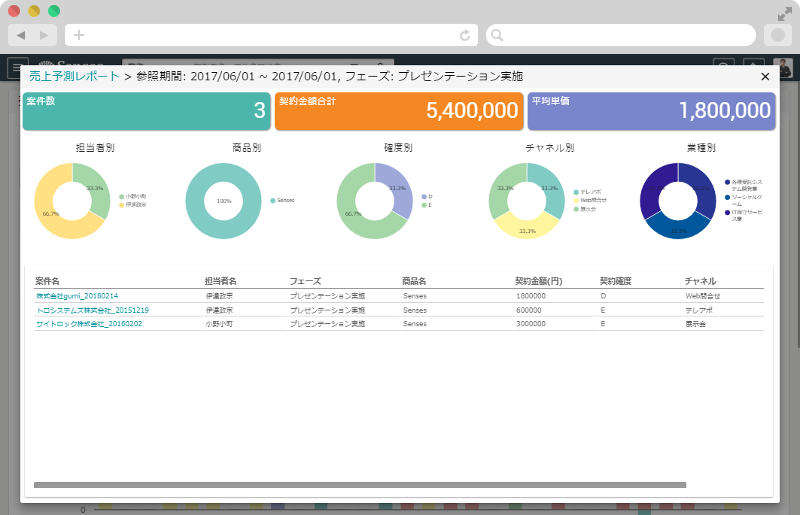Click the horizontal scrollbar below the table
Image resolution: width=800 pixels, height=515 pixels.
tap(360, 485)
